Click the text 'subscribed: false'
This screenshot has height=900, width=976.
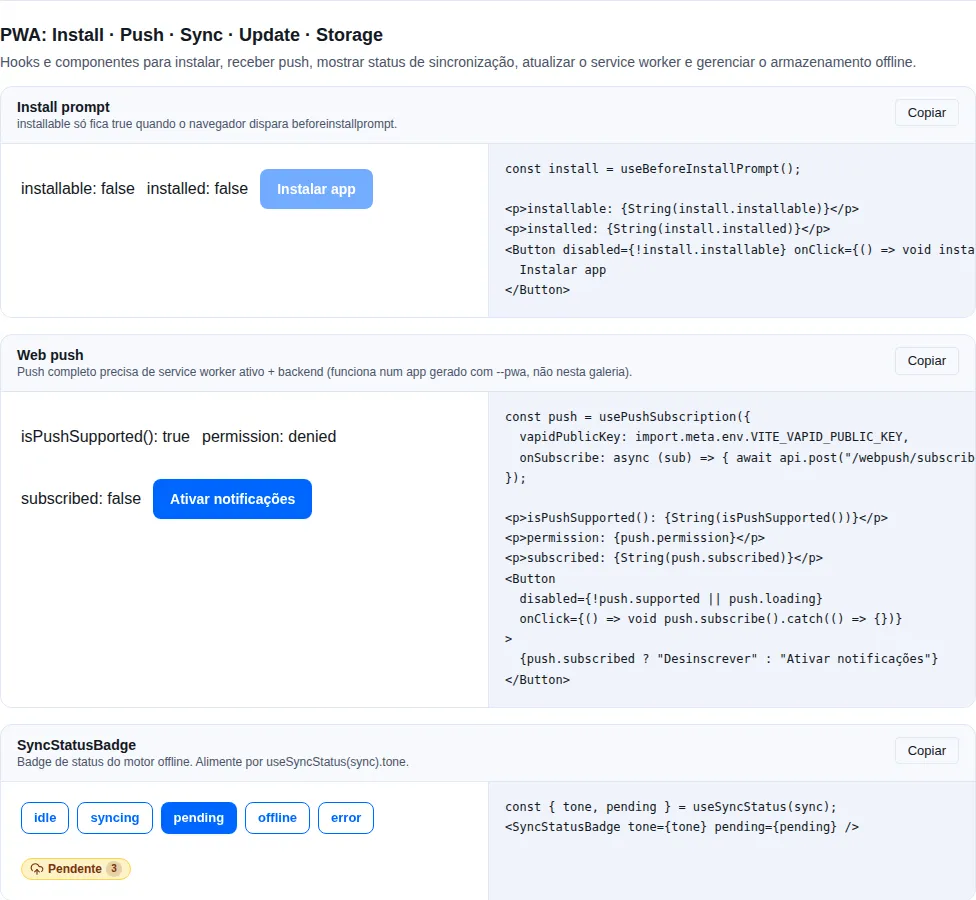(x=81, y=499)
